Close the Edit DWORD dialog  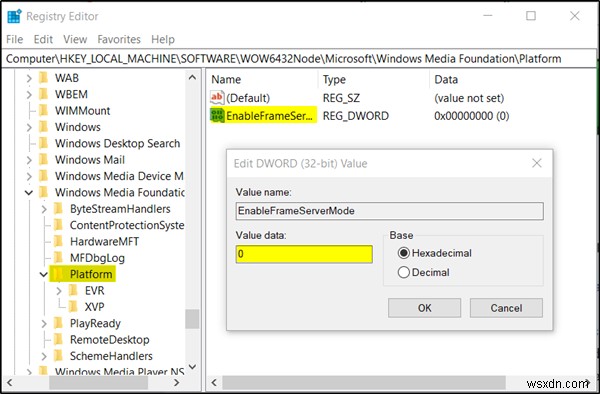pyautogui.click(x=537, y=163)
